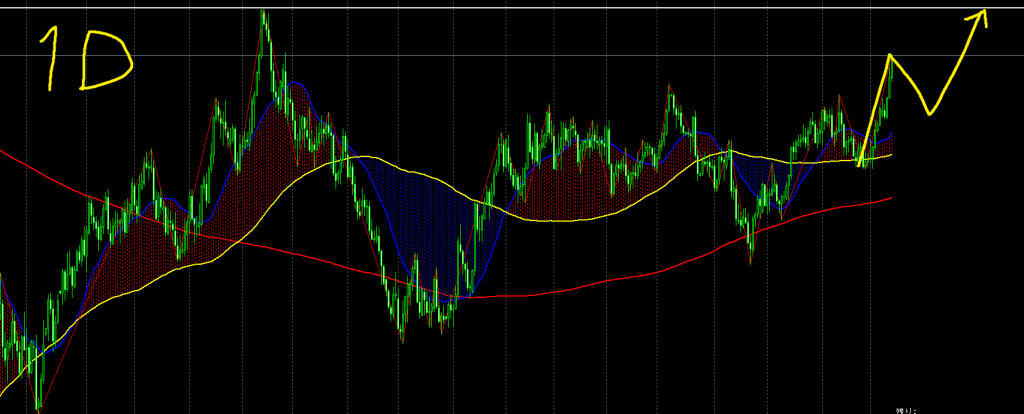The width and height of the screenshot is (1024, 414).
Task: Click the latest candlestick at the right end
Action: 890,80
